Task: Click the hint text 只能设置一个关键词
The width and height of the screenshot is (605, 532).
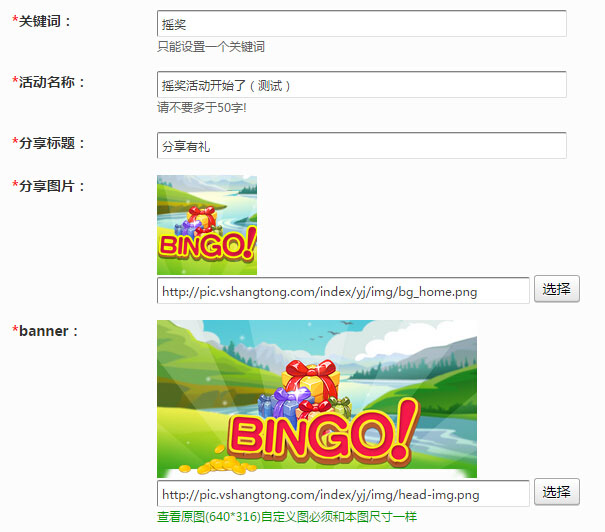Action: [211, 47]
